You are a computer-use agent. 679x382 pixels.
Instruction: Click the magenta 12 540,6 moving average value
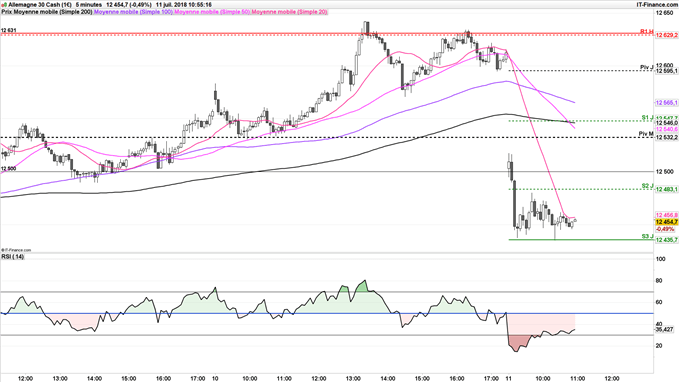click(x=666, y=129)
